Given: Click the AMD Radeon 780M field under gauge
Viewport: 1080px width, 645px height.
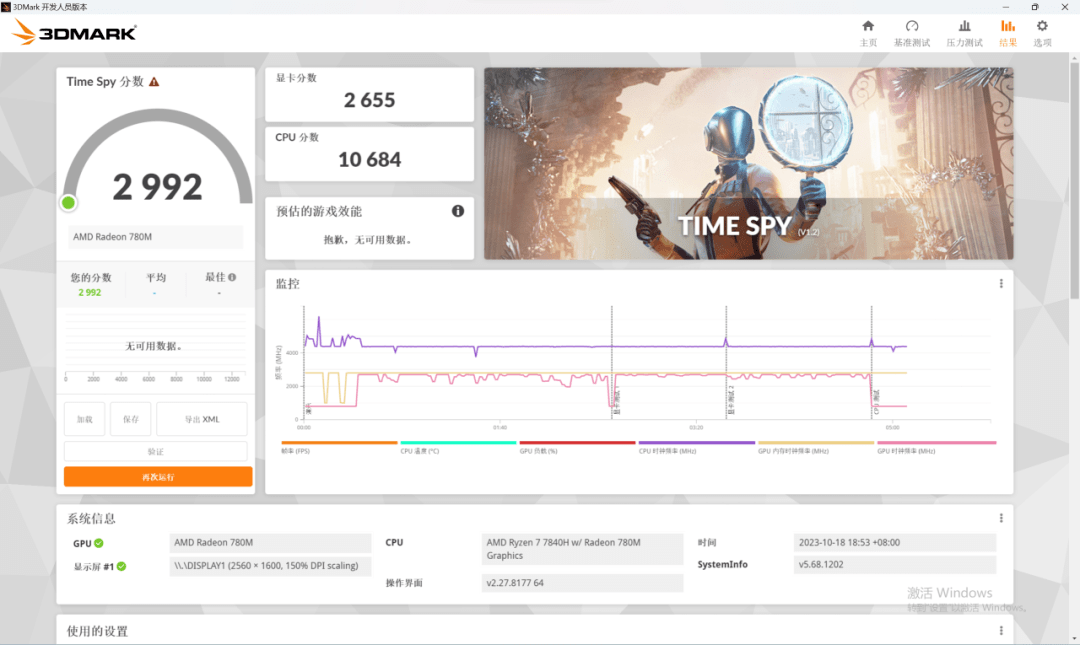Looking at the screenshot, I should tap(156, 236).
